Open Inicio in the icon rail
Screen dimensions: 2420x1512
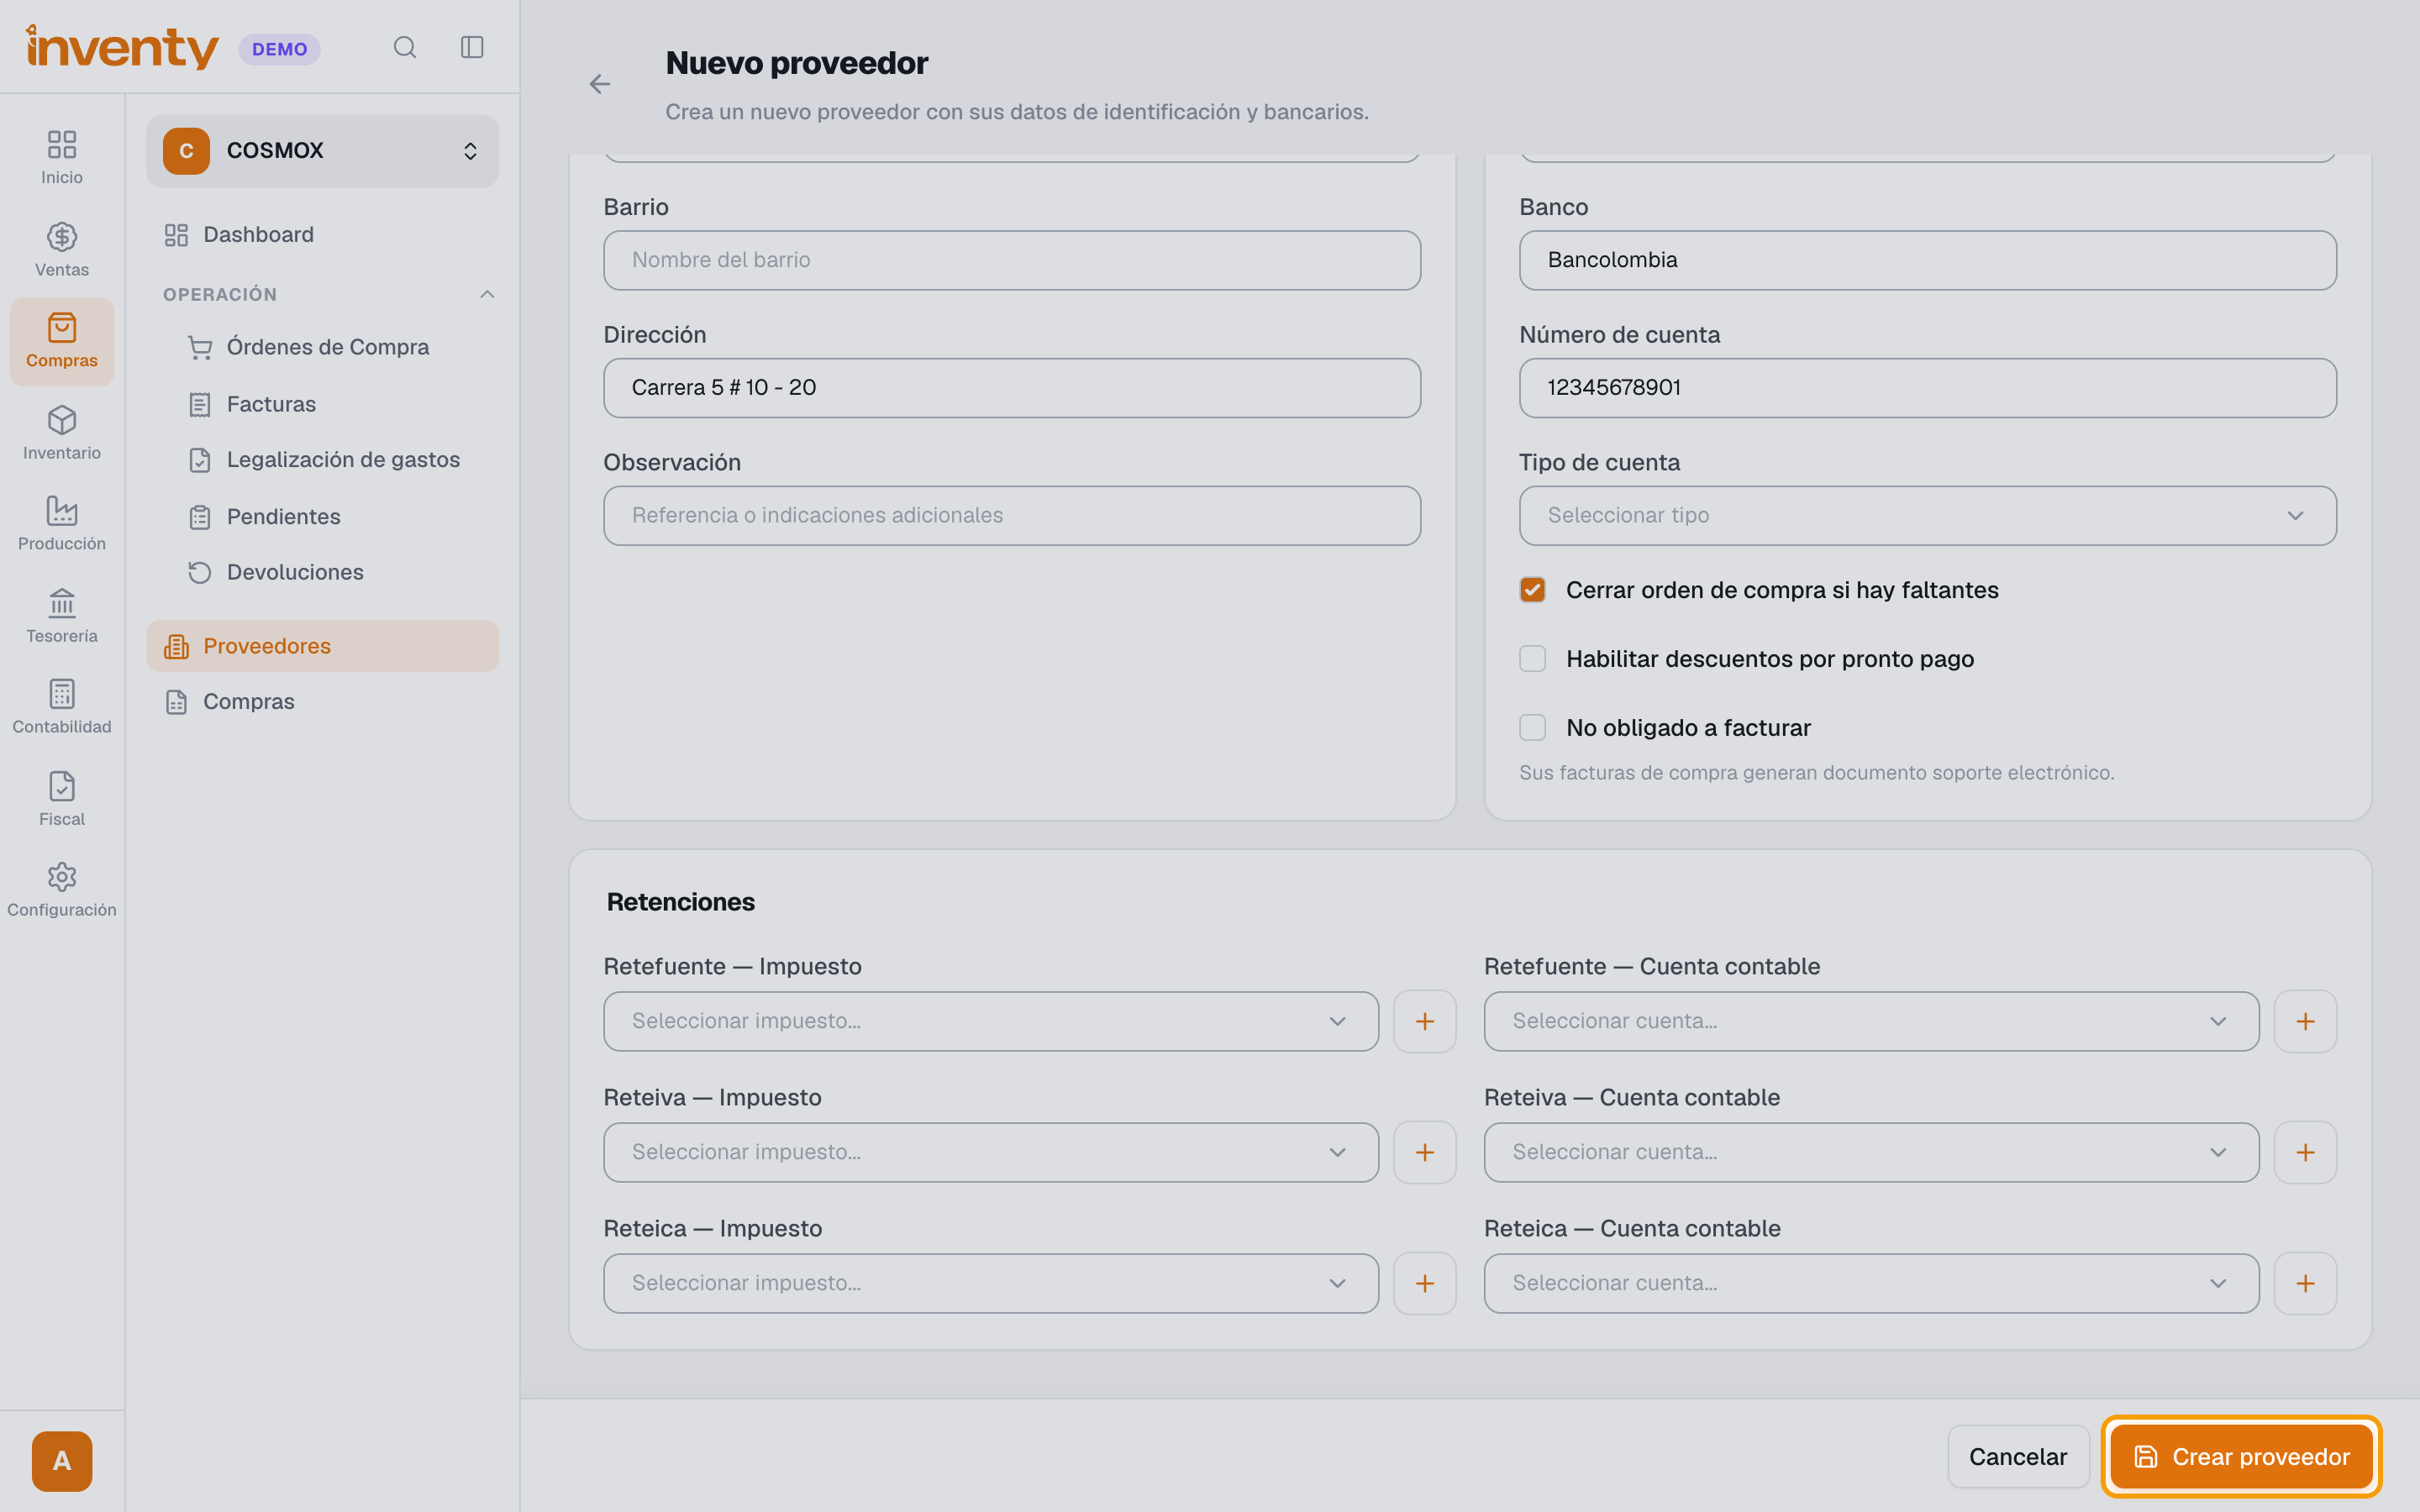pyautogui.click(x=62, y=158)
